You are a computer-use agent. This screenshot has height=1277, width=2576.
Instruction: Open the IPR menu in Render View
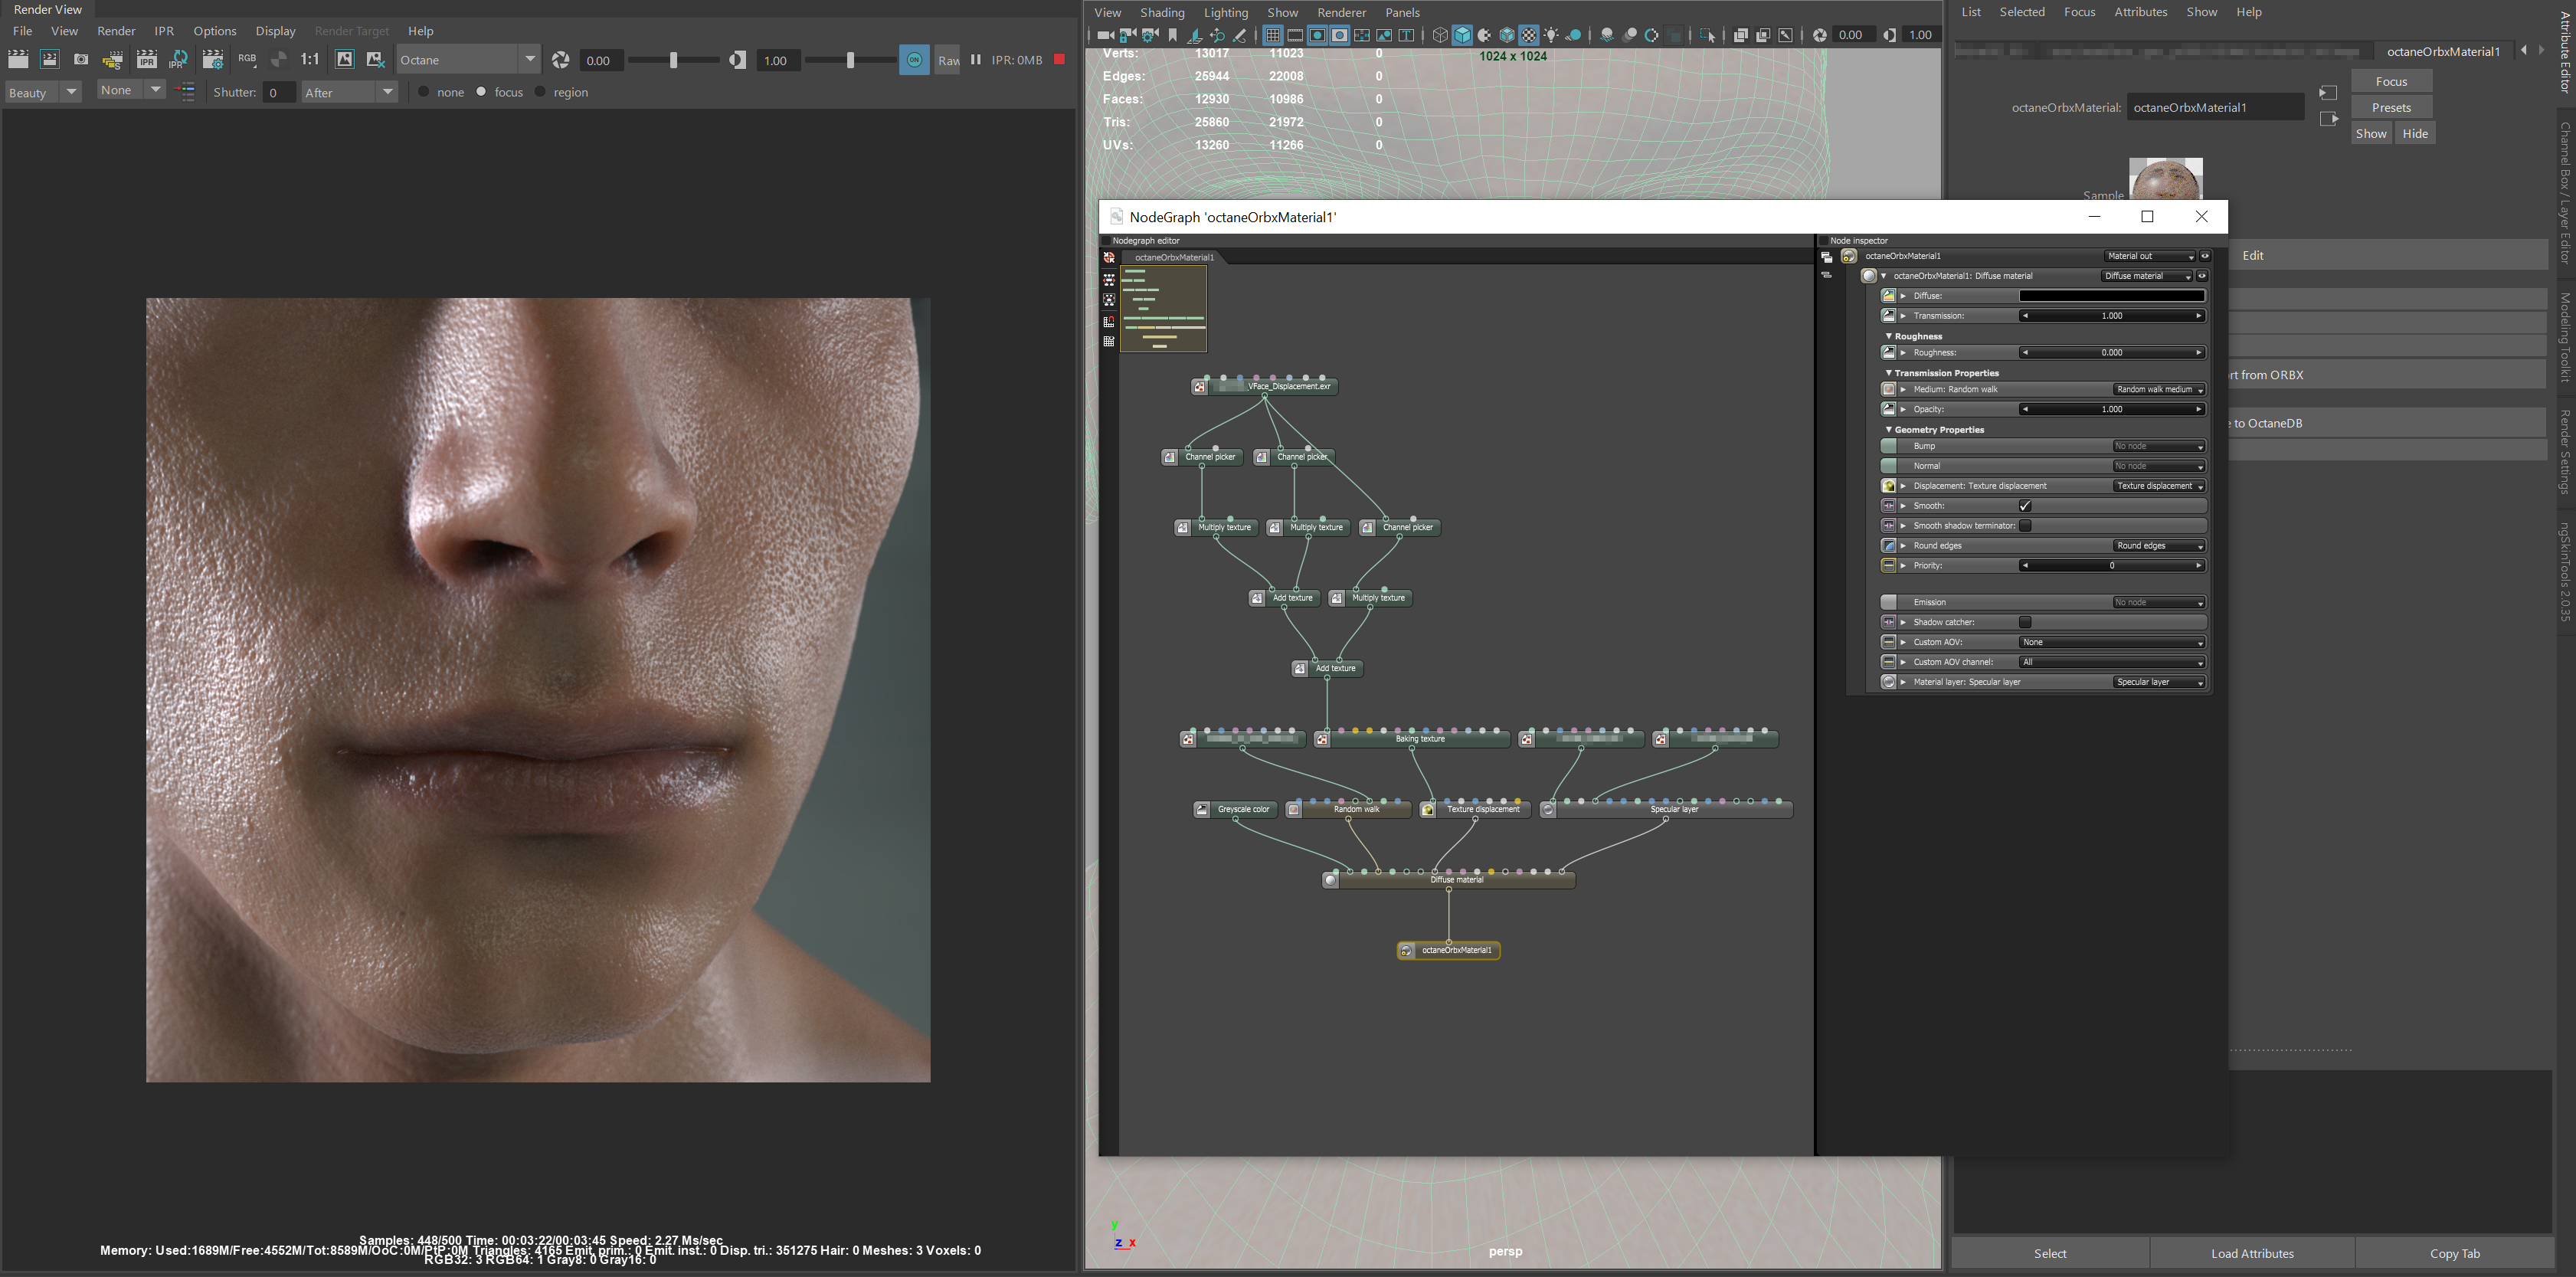(x=164, y=31)
